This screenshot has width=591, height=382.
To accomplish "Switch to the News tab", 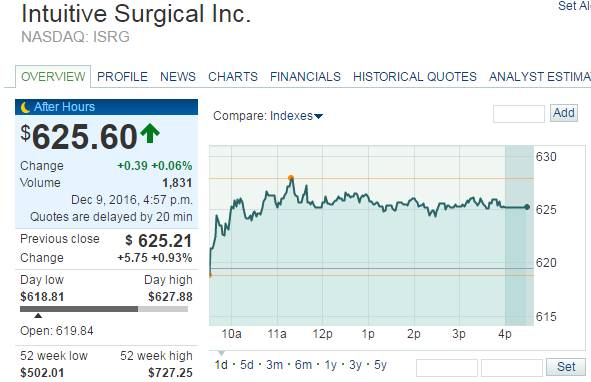I will (178, 77).
